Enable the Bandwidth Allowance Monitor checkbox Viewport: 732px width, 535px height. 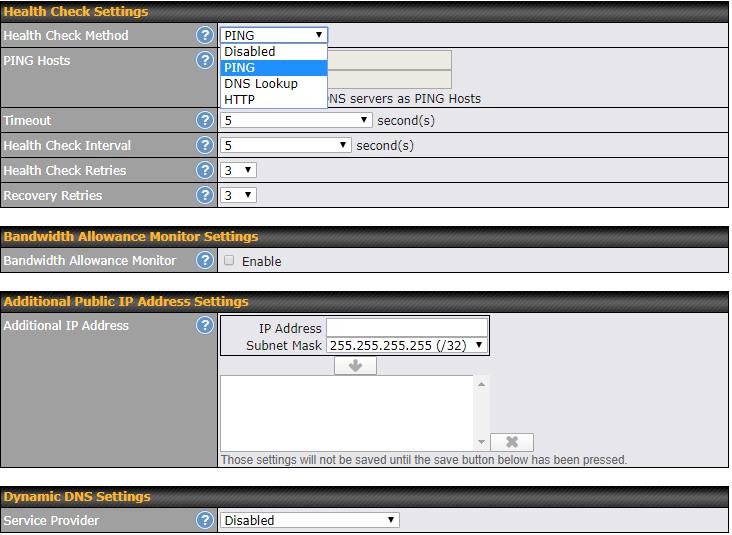tap(230, 261)
